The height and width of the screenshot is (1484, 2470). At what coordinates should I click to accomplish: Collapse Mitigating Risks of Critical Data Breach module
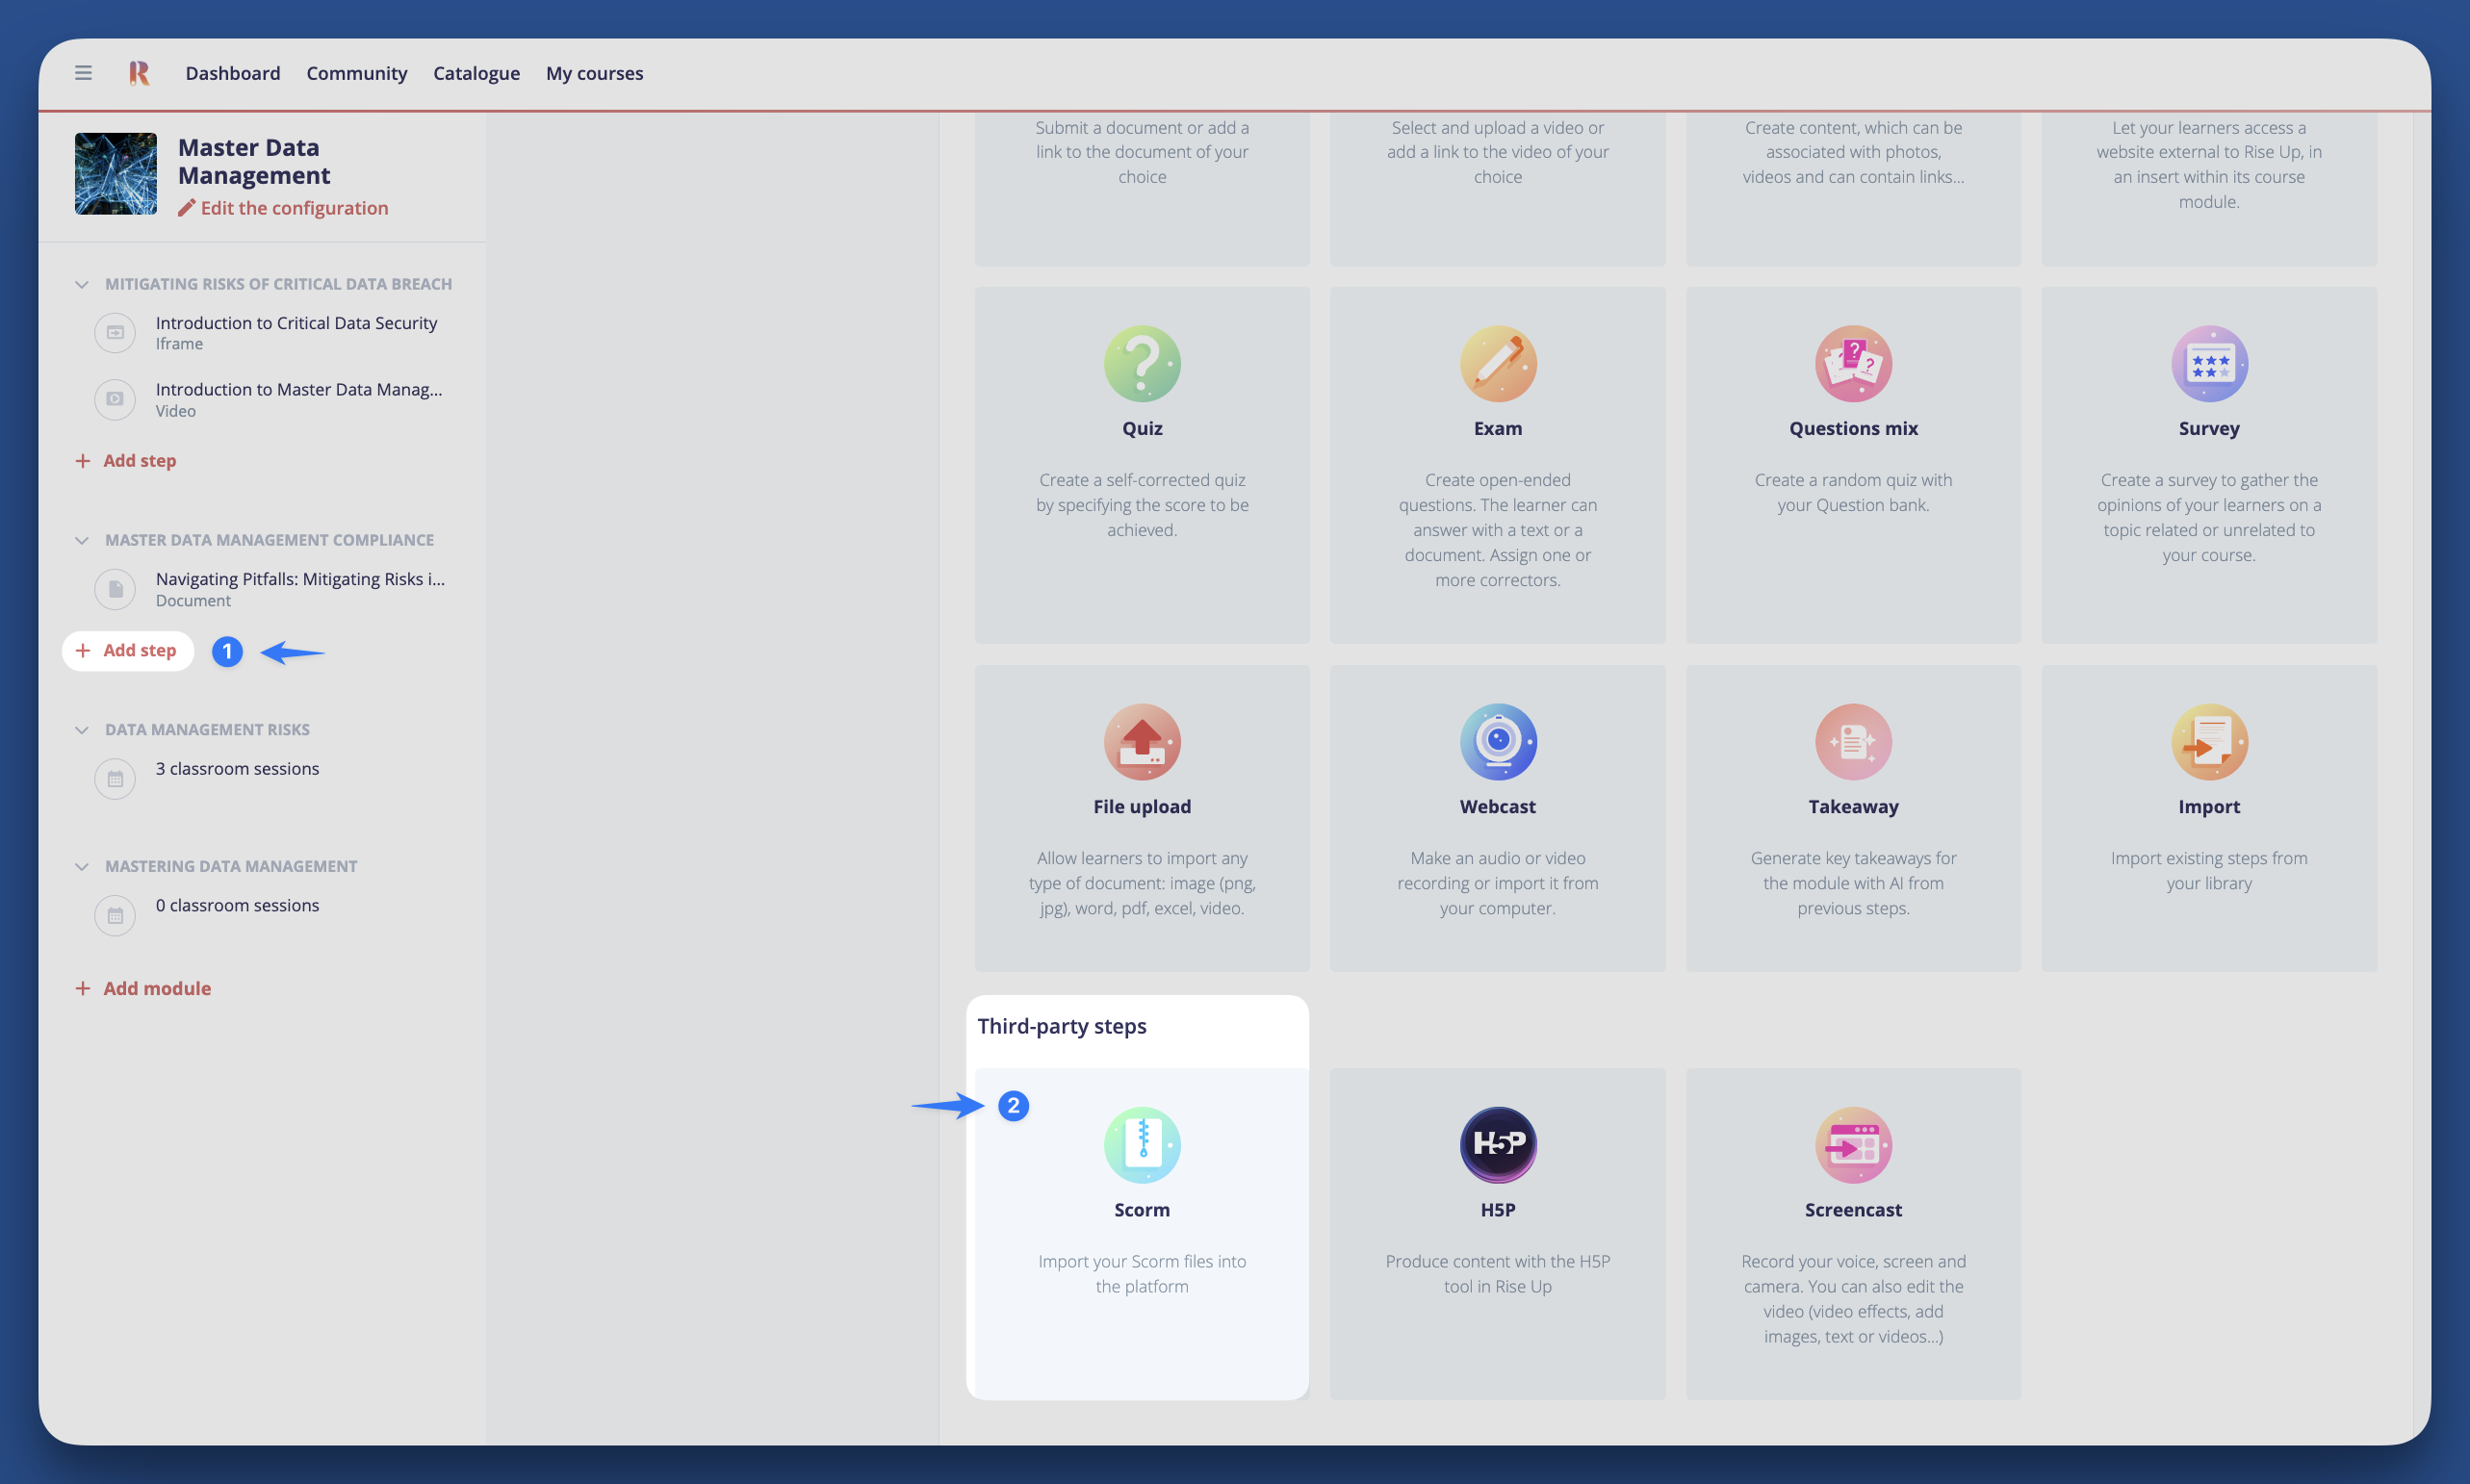(x=82, y=284)
